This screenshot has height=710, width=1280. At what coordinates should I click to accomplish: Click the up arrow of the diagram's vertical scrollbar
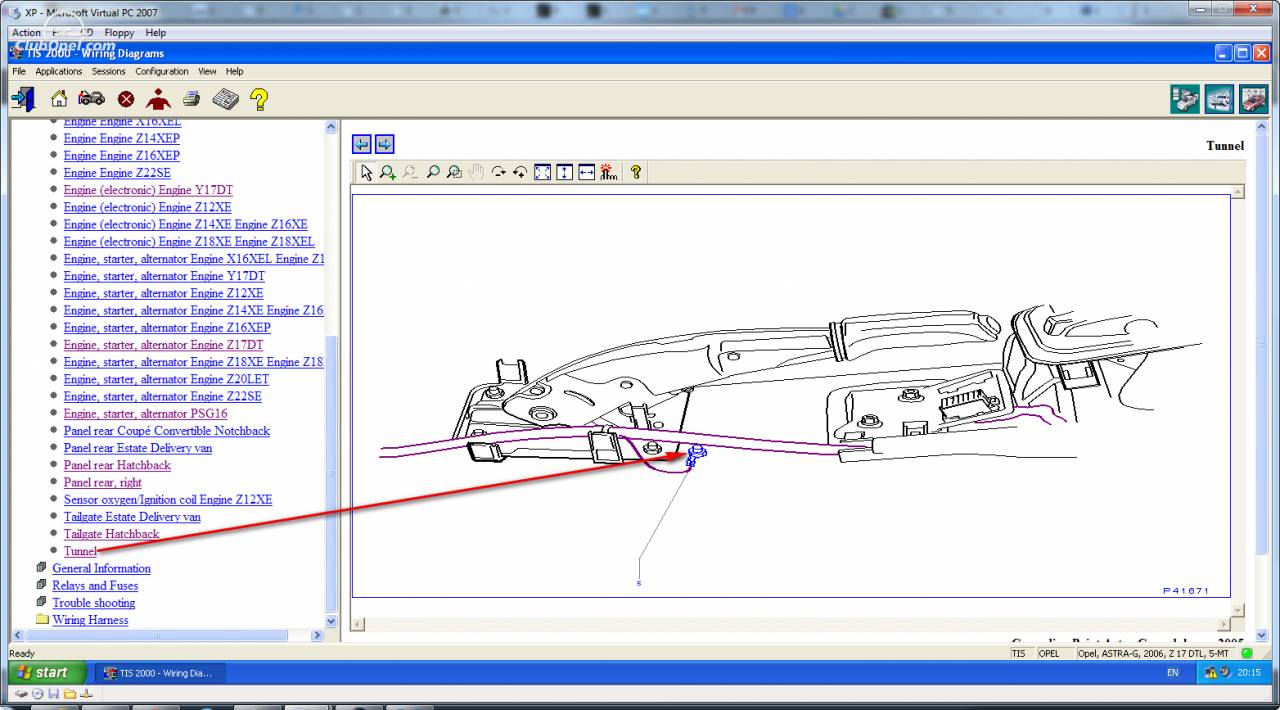tap(1238, 191)
